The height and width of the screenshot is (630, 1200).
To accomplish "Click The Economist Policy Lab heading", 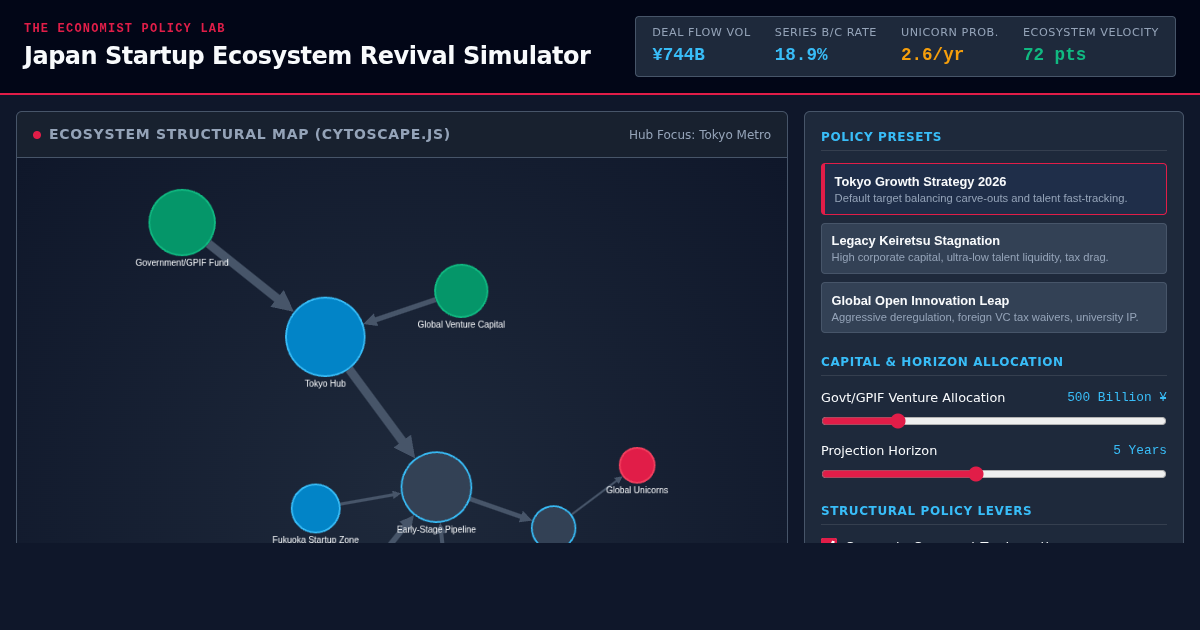I will (125, 29).
